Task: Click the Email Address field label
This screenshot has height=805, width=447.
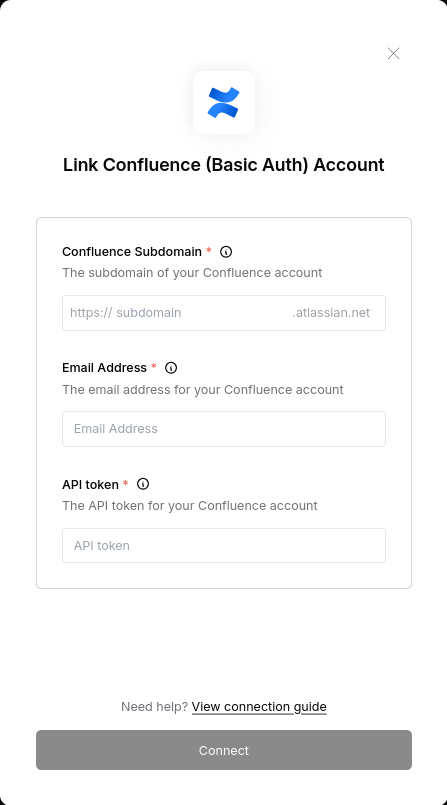Action: (104, 368)
